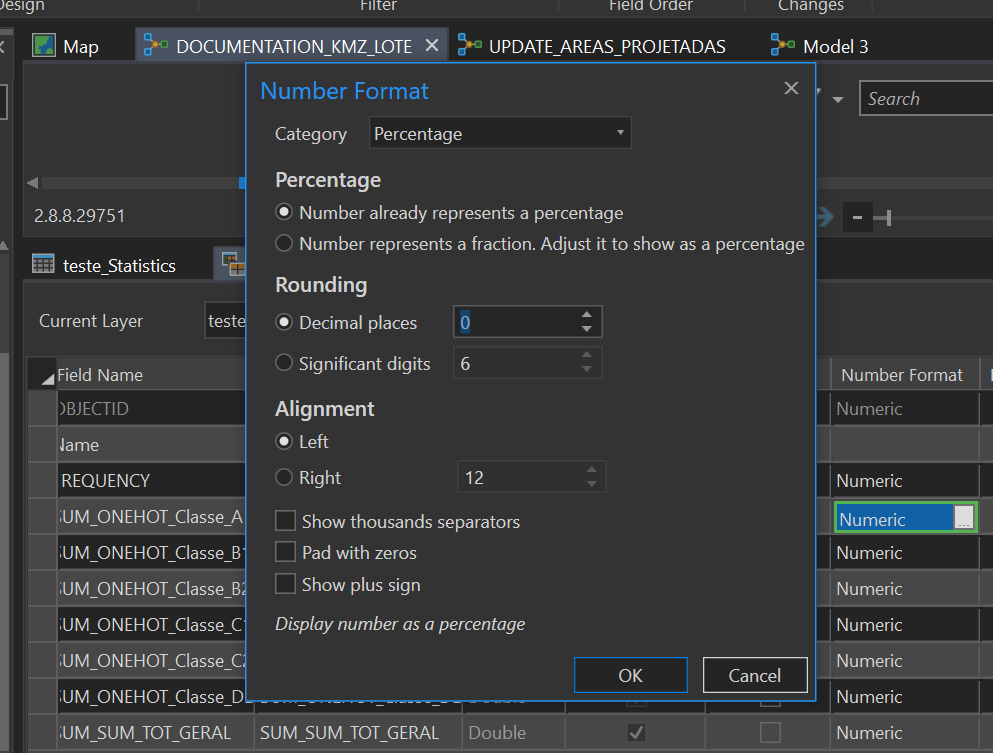Click Numeric cell in FREQUENCY row
Image resolution: width=993 pixels, height=753 pixels.
905,481
